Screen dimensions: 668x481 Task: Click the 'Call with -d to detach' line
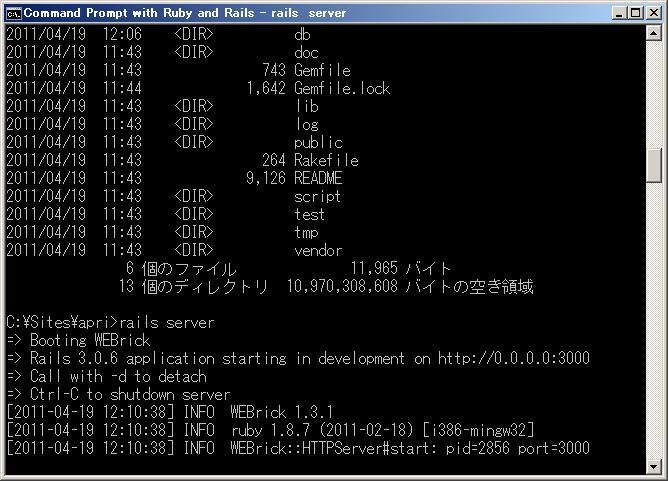click(118, 377)
